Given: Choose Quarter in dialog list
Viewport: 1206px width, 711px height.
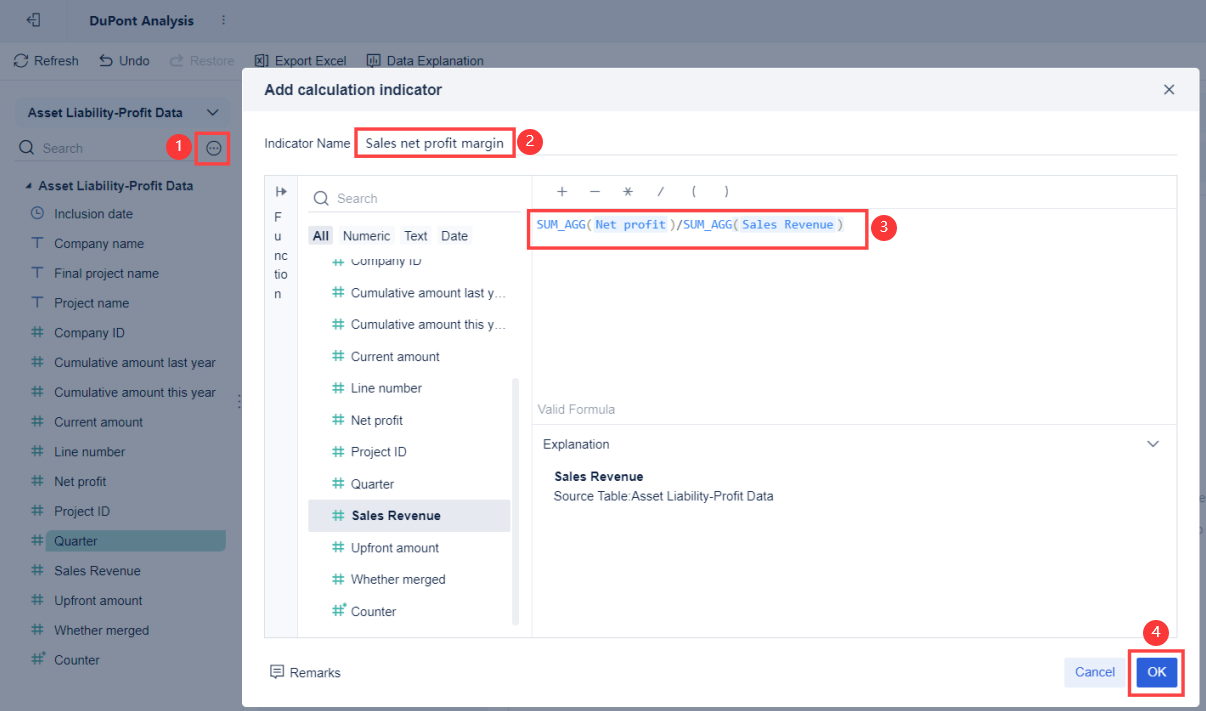Looking at the screenshot, I should tap(409, 484).
